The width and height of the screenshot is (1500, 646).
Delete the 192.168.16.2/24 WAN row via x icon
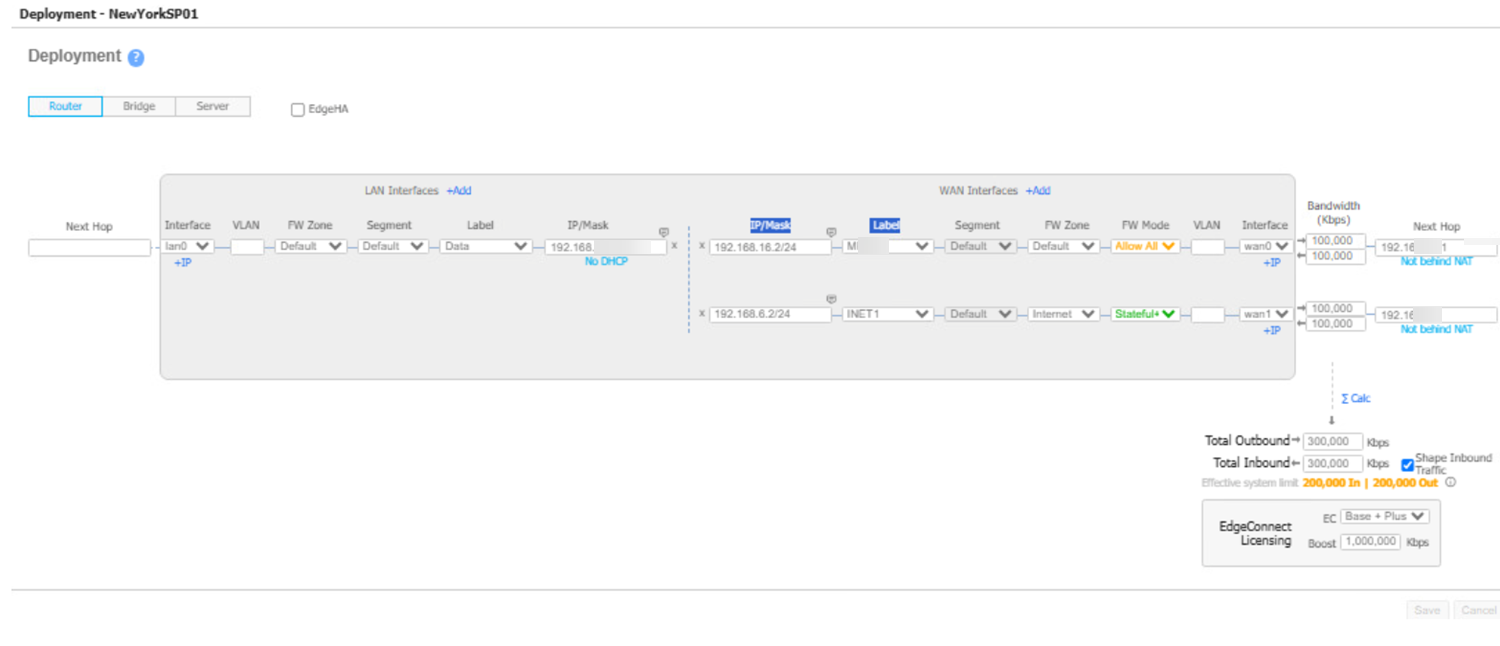(x=701, y=246)
